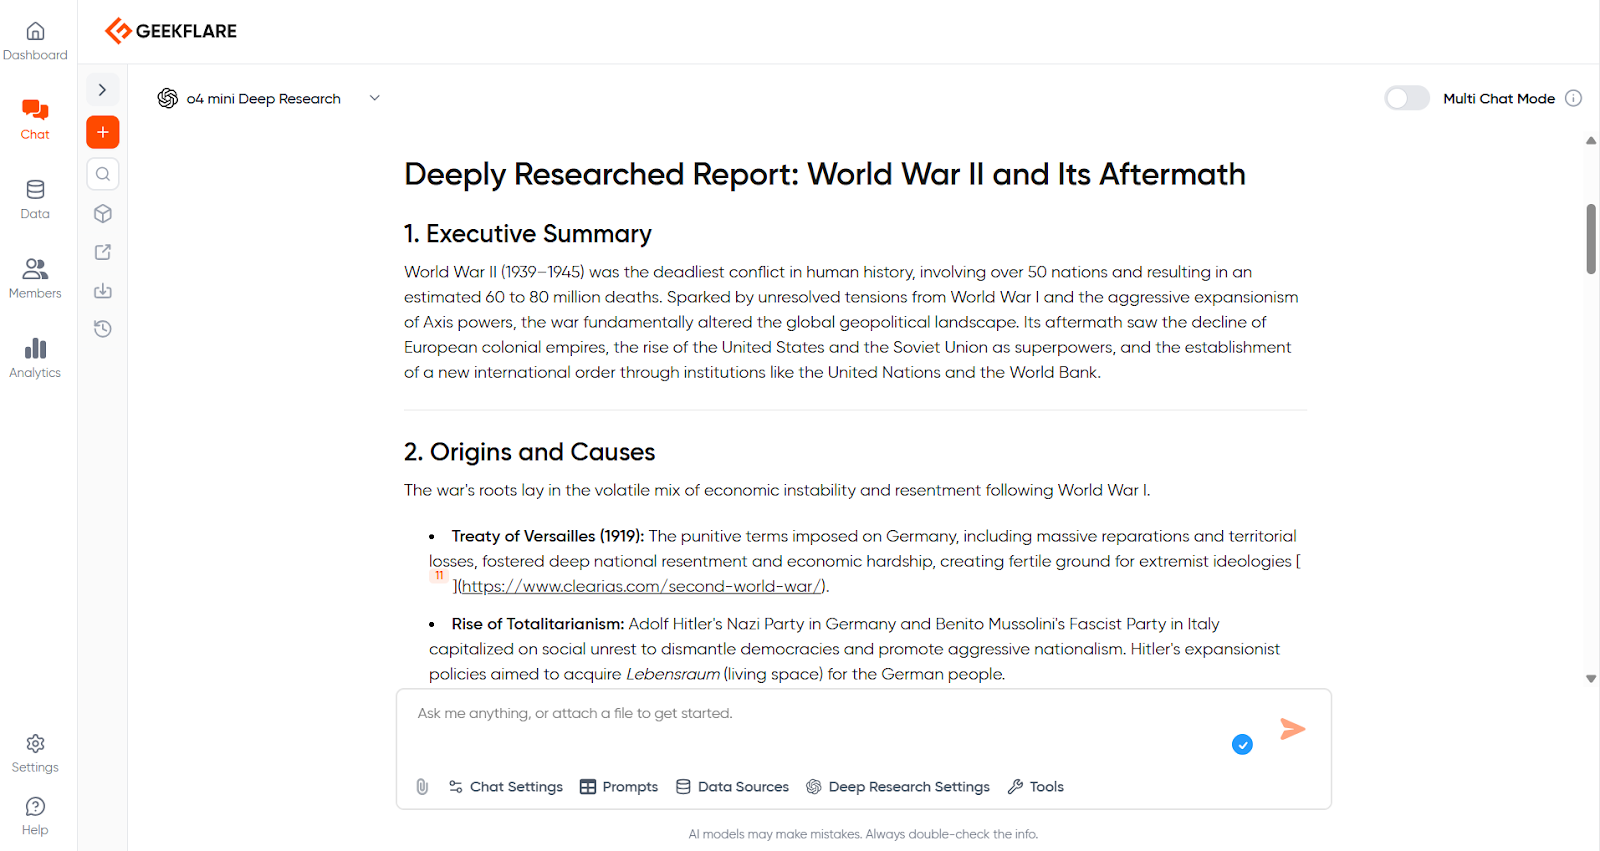The width and height of the screenshot is (1600, 851).
Task: Click the cube icon in sidebar
Action: coord(102,214)
